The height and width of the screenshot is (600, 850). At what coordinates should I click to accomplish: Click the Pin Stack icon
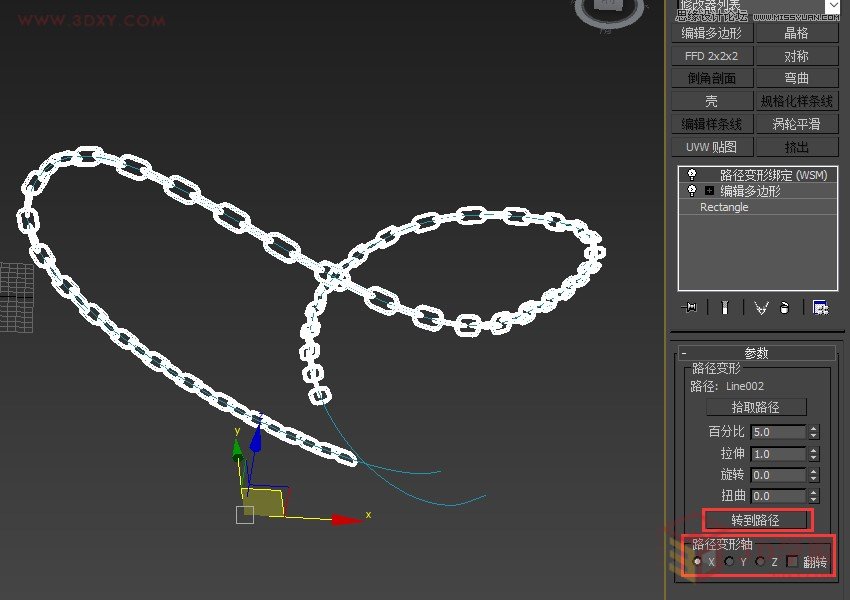tap(690, 308)
